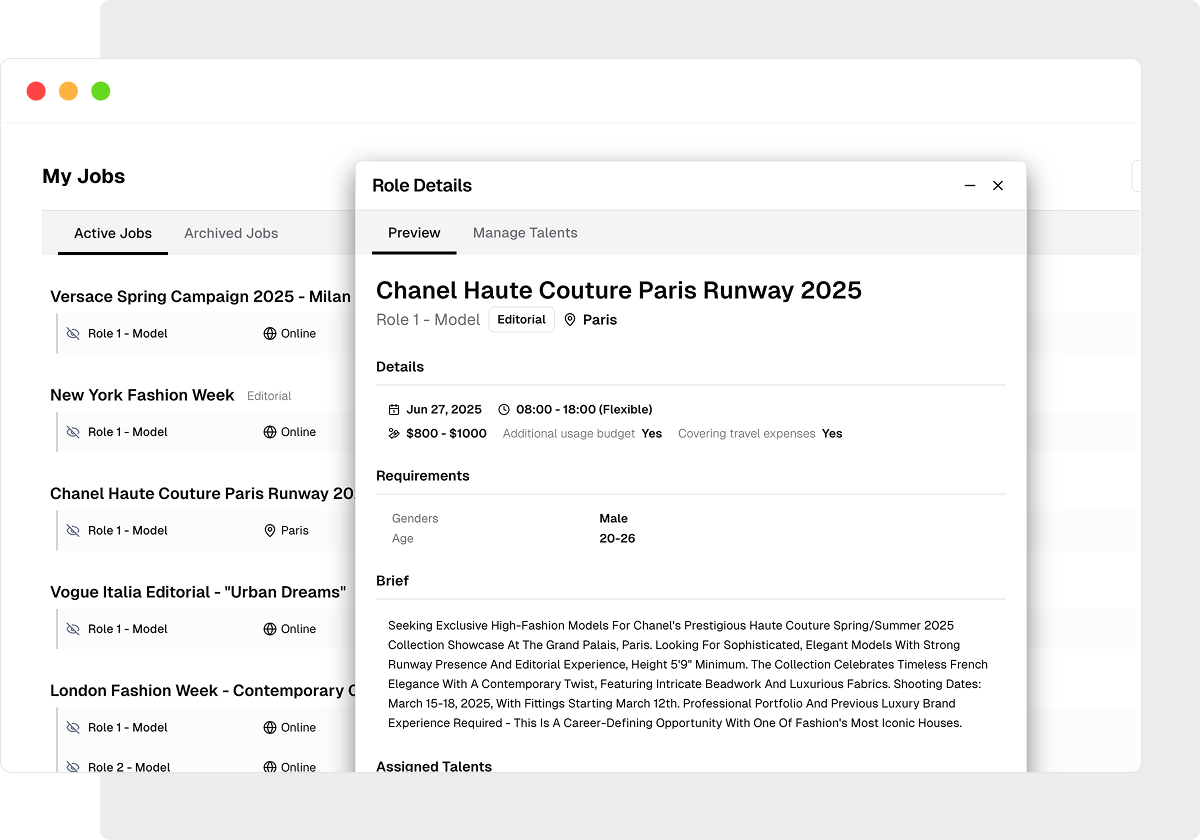This screenshot has width=1200, height=840.
Task: Click the budget icon next to $800 - $1000
Action: (394, 433)
